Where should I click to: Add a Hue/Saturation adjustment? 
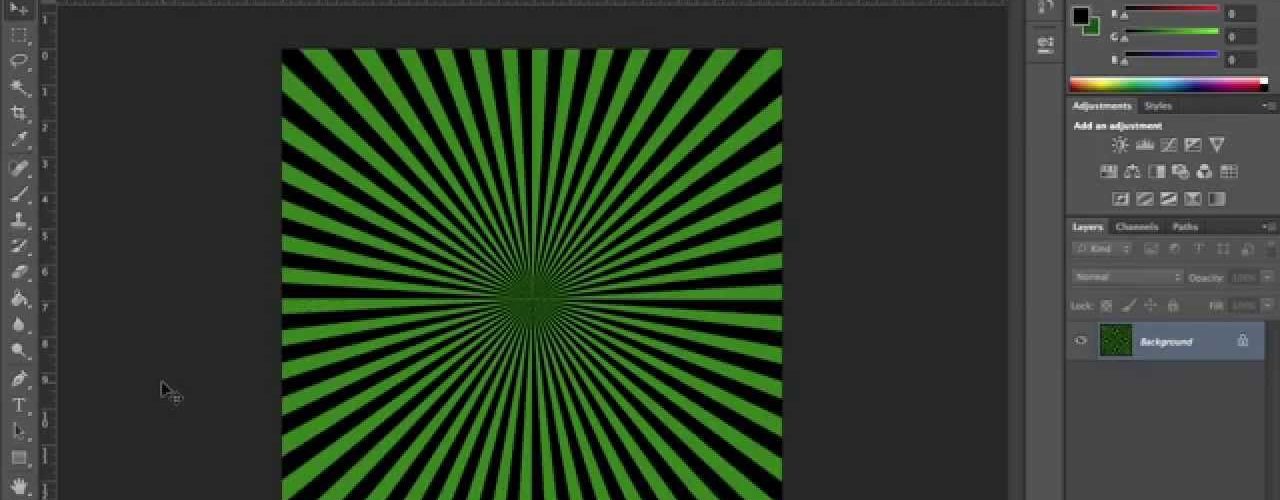pyautogui.click(x=1108, y=172)
